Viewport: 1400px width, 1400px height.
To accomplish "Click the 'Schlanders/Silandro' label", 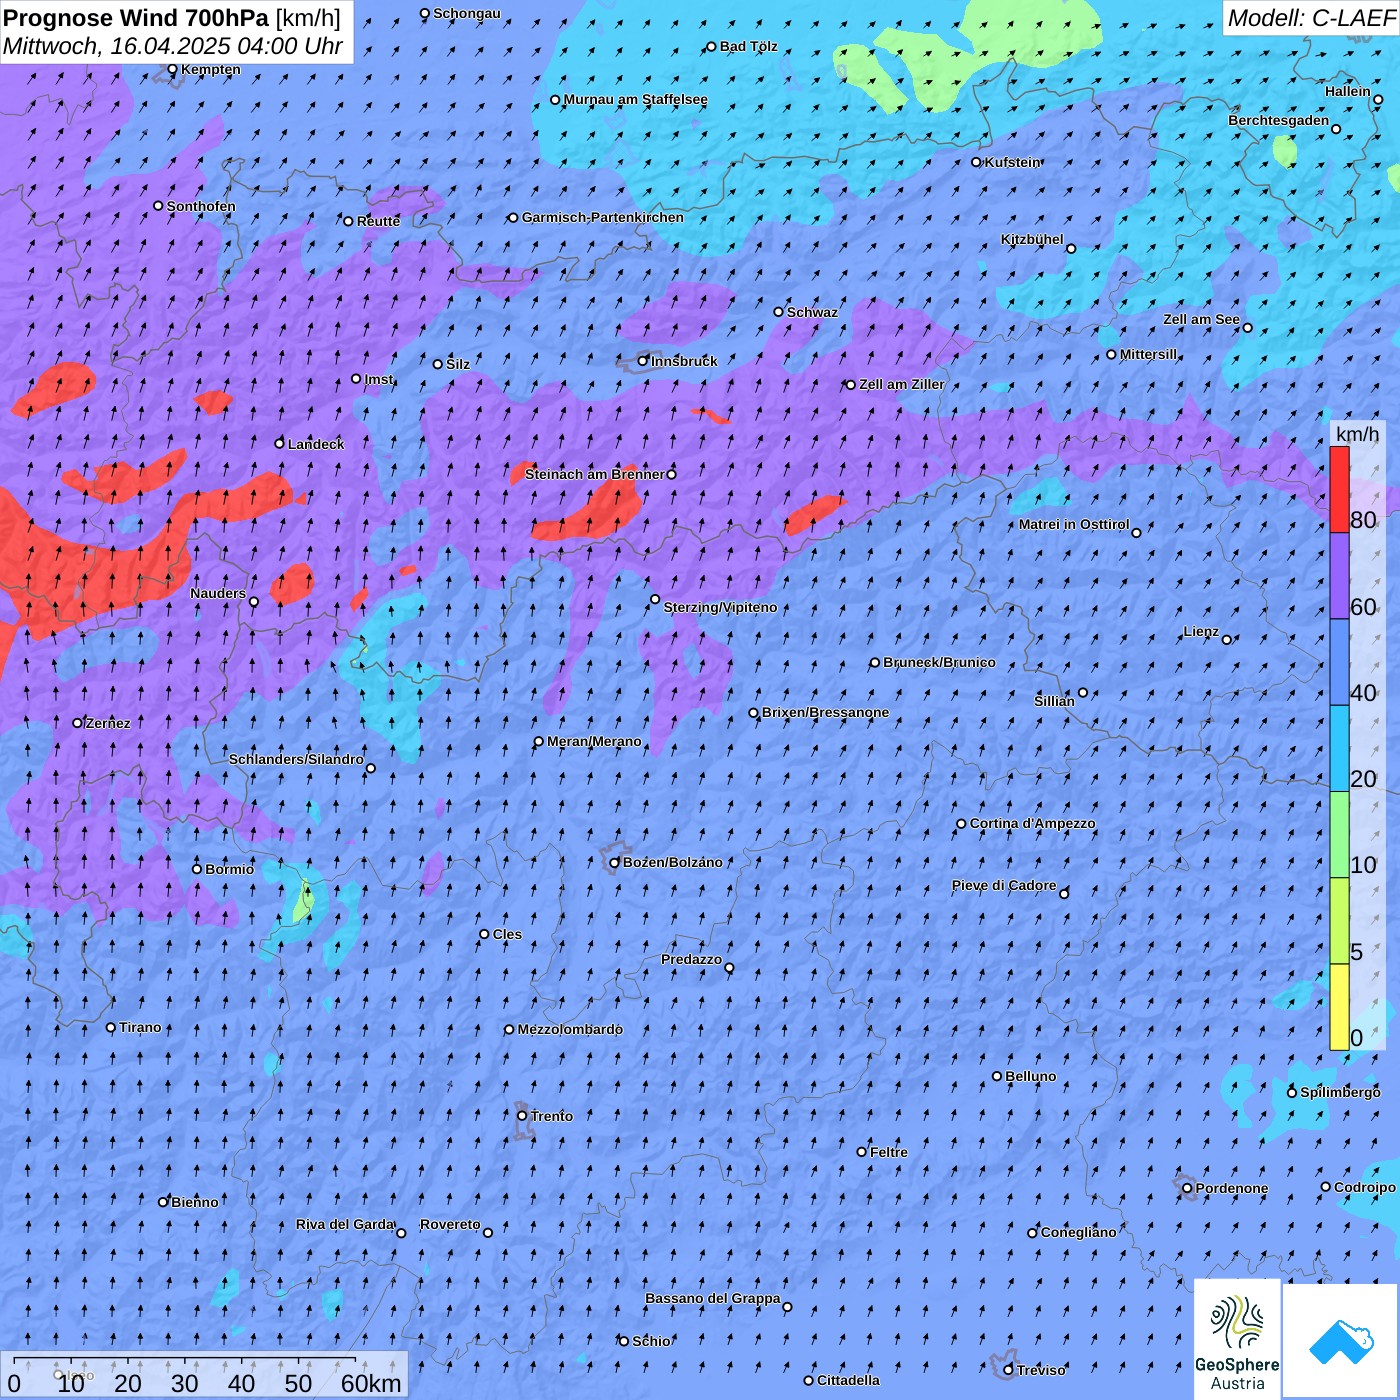I will [x=296, y=759].
